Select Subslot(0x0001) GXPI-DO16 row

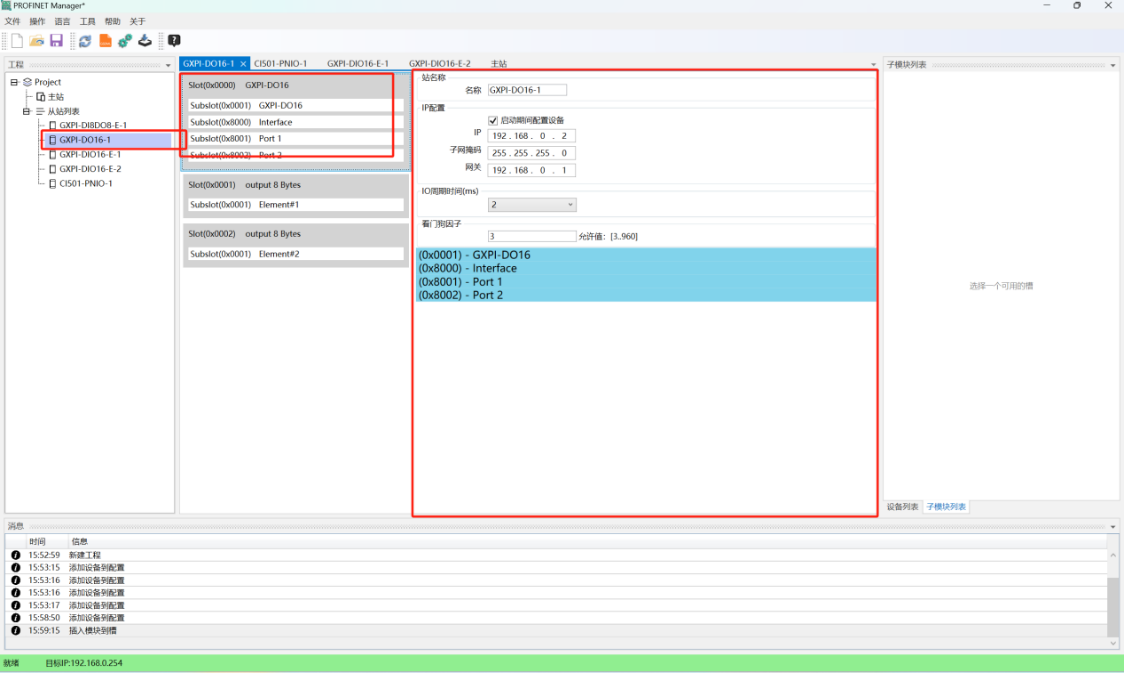pyautogui.click(x=295, y=105)
